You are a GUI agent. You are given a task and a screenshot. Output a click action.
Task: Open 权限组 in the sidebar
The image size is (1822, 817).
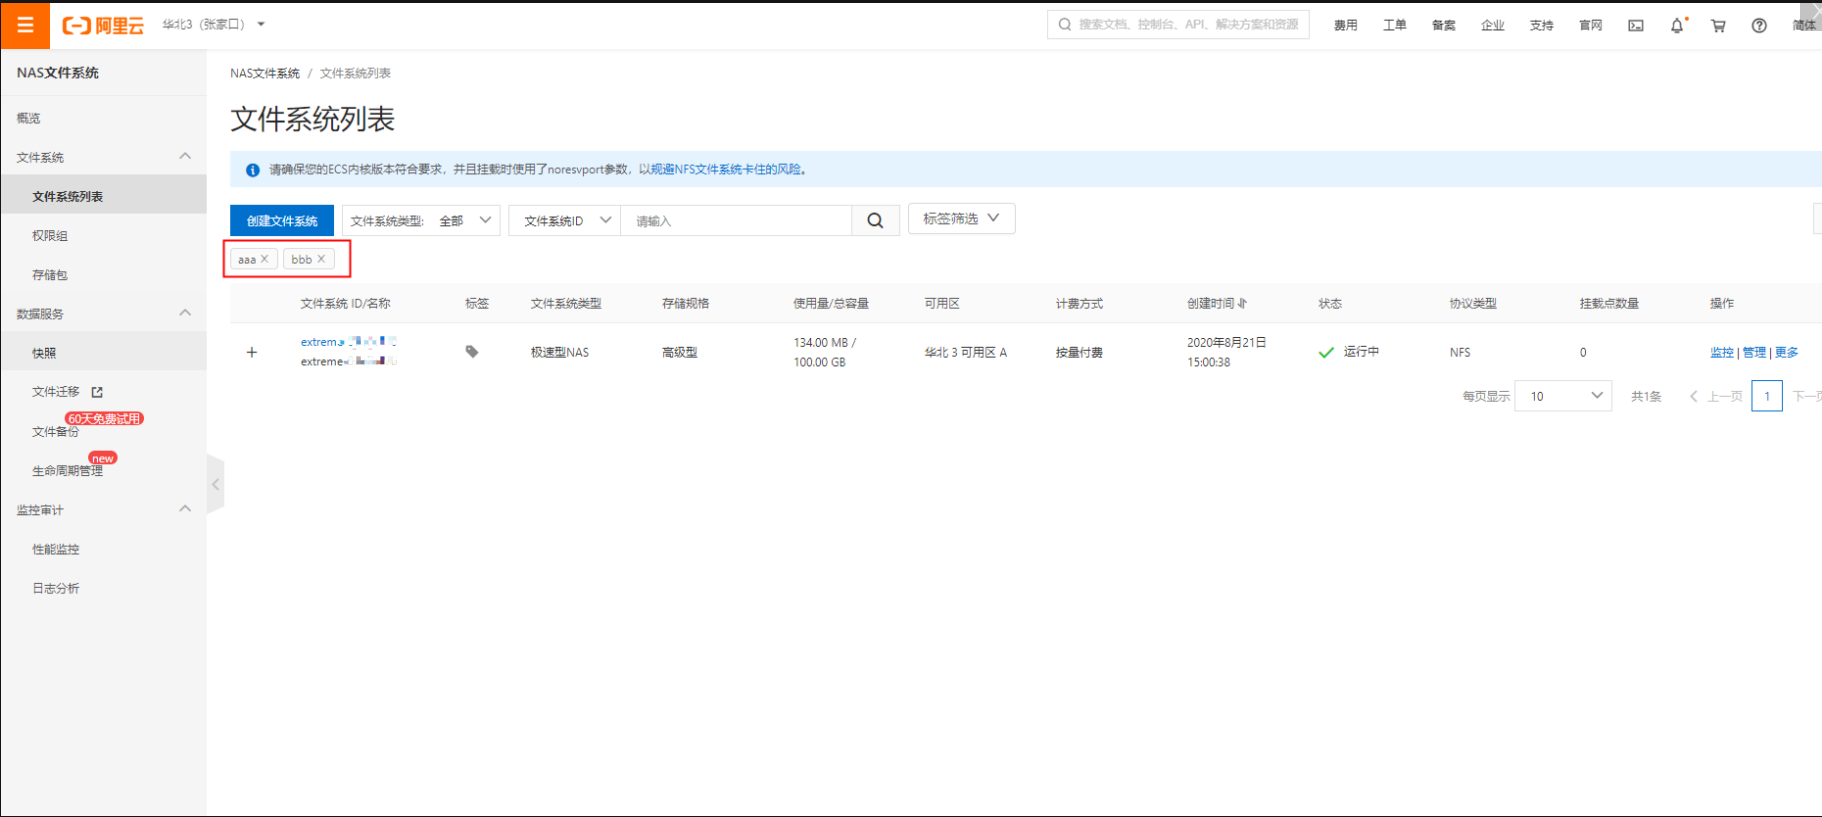click(x=50, y=236)
